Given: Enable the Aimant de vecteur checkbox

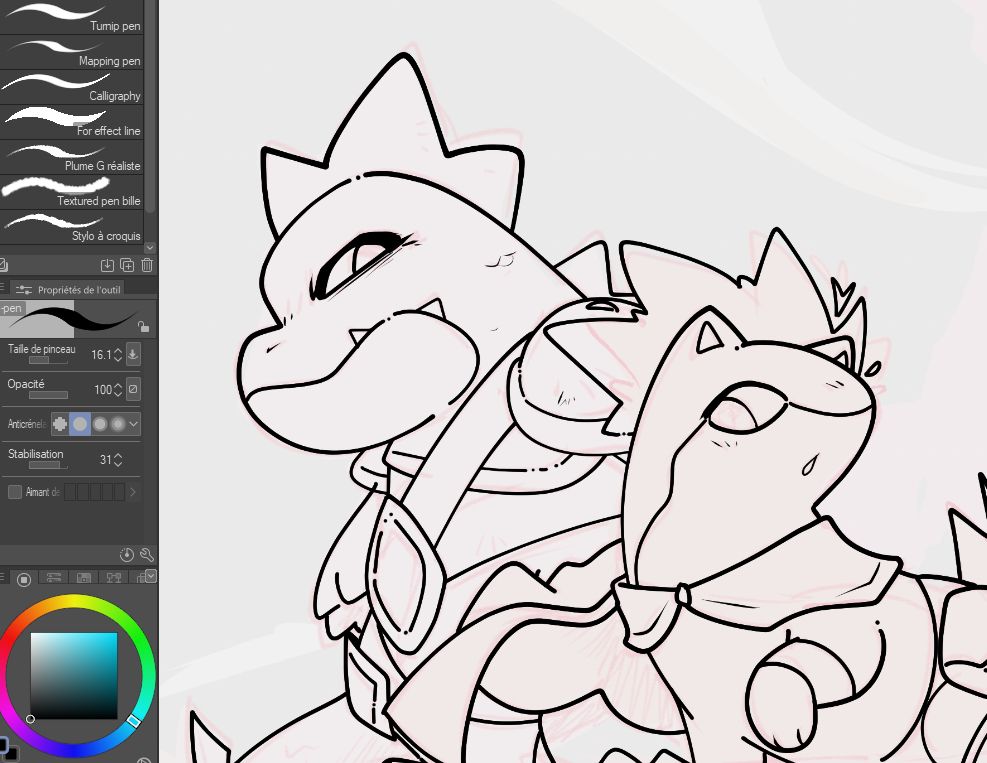Looking at the screenshot, I should [14, 492].
